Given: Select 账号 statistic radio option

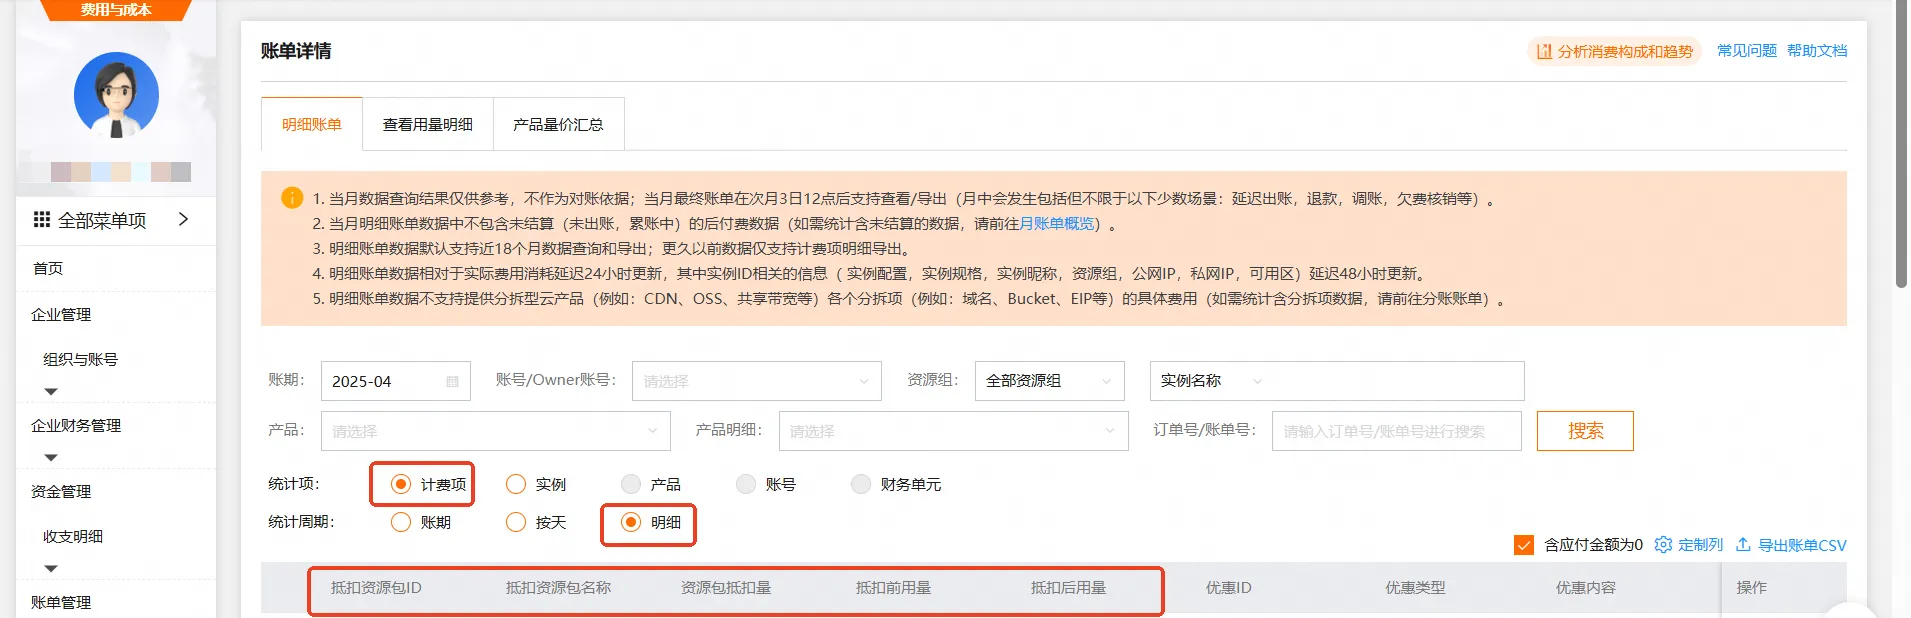Looking at the screenshot, I should (746, 484).
